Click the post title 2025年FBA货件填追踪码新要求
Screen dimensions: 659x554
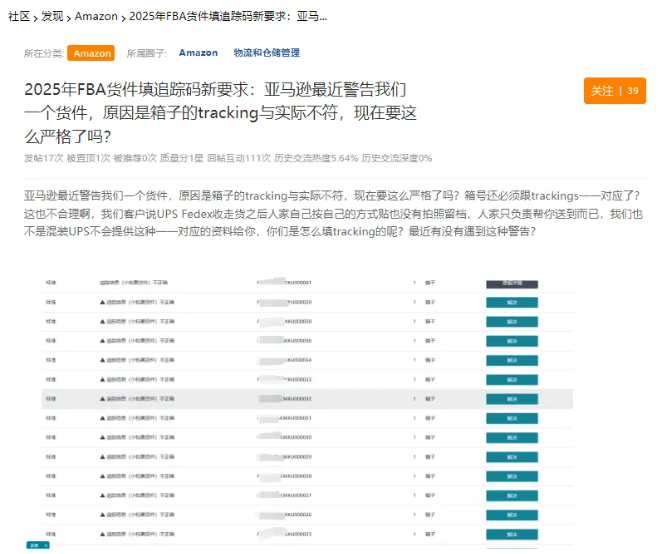click(220, 113)
